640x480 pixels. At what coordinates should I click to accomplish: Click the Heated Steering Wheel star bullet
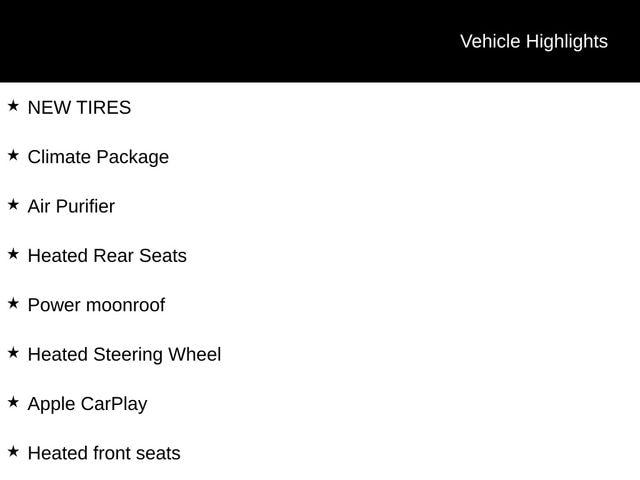click(x=13, y=353)
